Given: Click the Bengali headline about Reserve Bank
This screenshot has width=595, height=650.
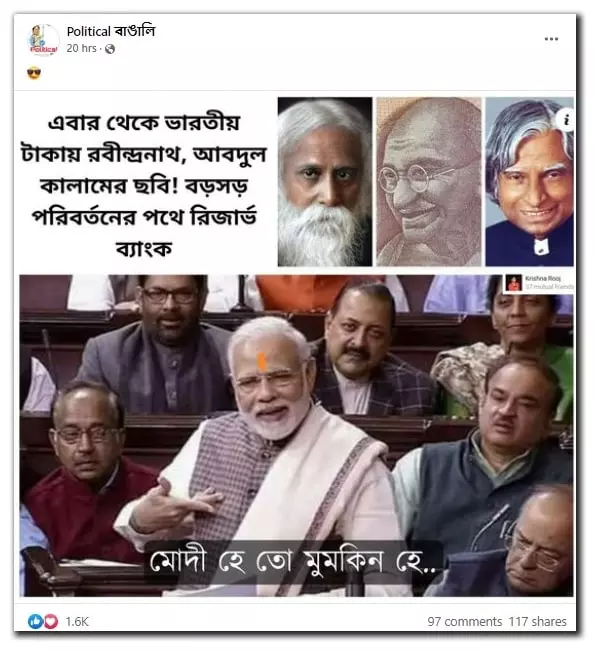Looking at the screenshot, I should coord(143,185).
